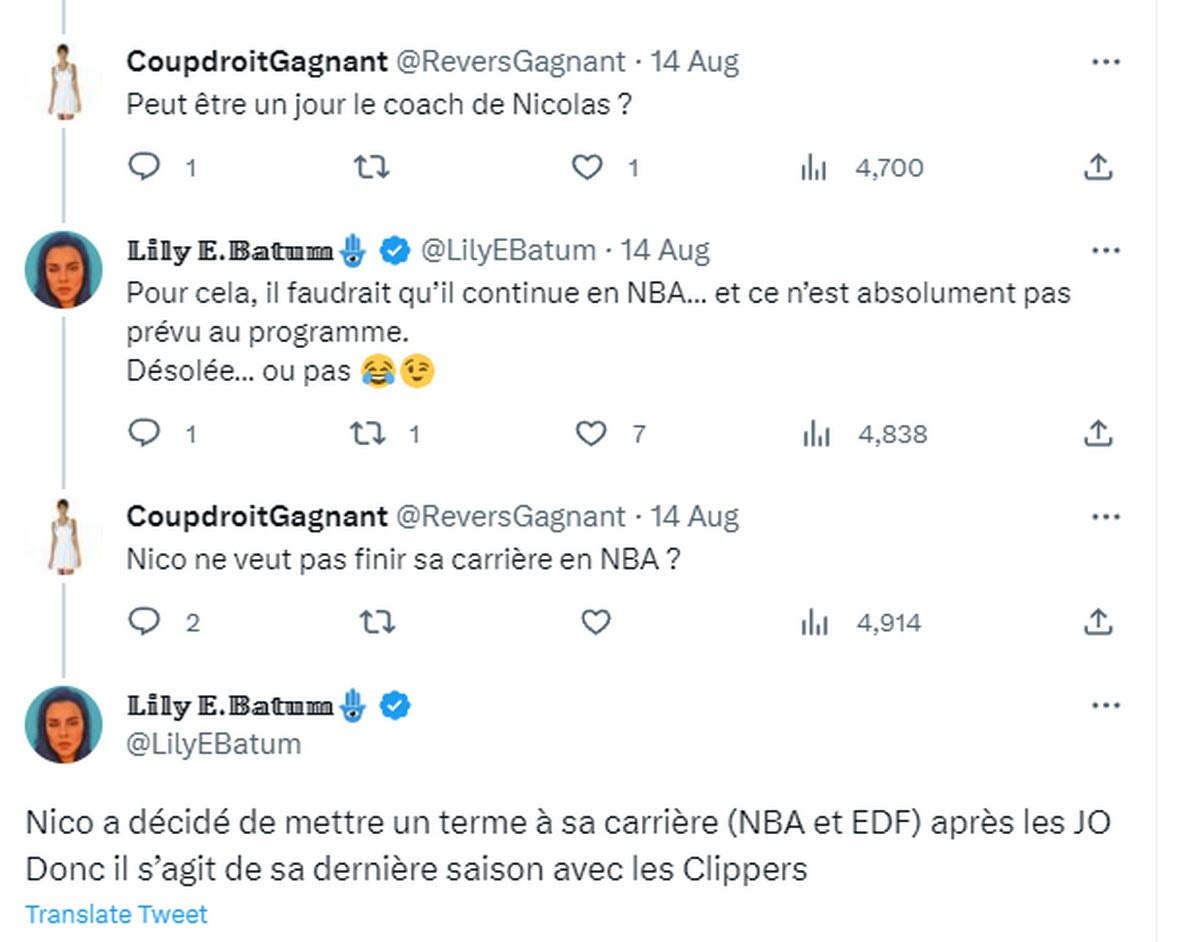This screenshot has width=1200, height=942.
Task: Retweet the "coach de Nicolas" tweet
Action: coord(372,168)
